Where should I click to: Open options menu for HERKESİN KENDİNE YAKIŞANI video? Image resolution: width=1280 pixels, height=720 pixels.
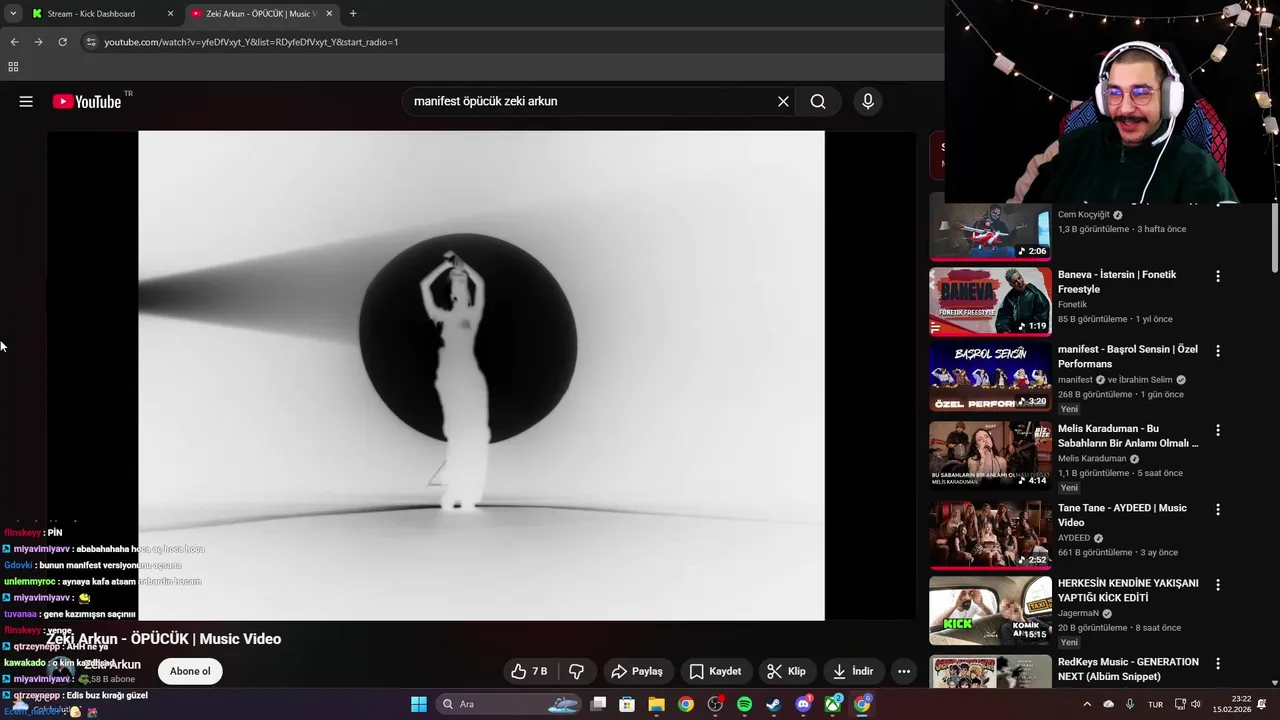[x=1217, y=584]
